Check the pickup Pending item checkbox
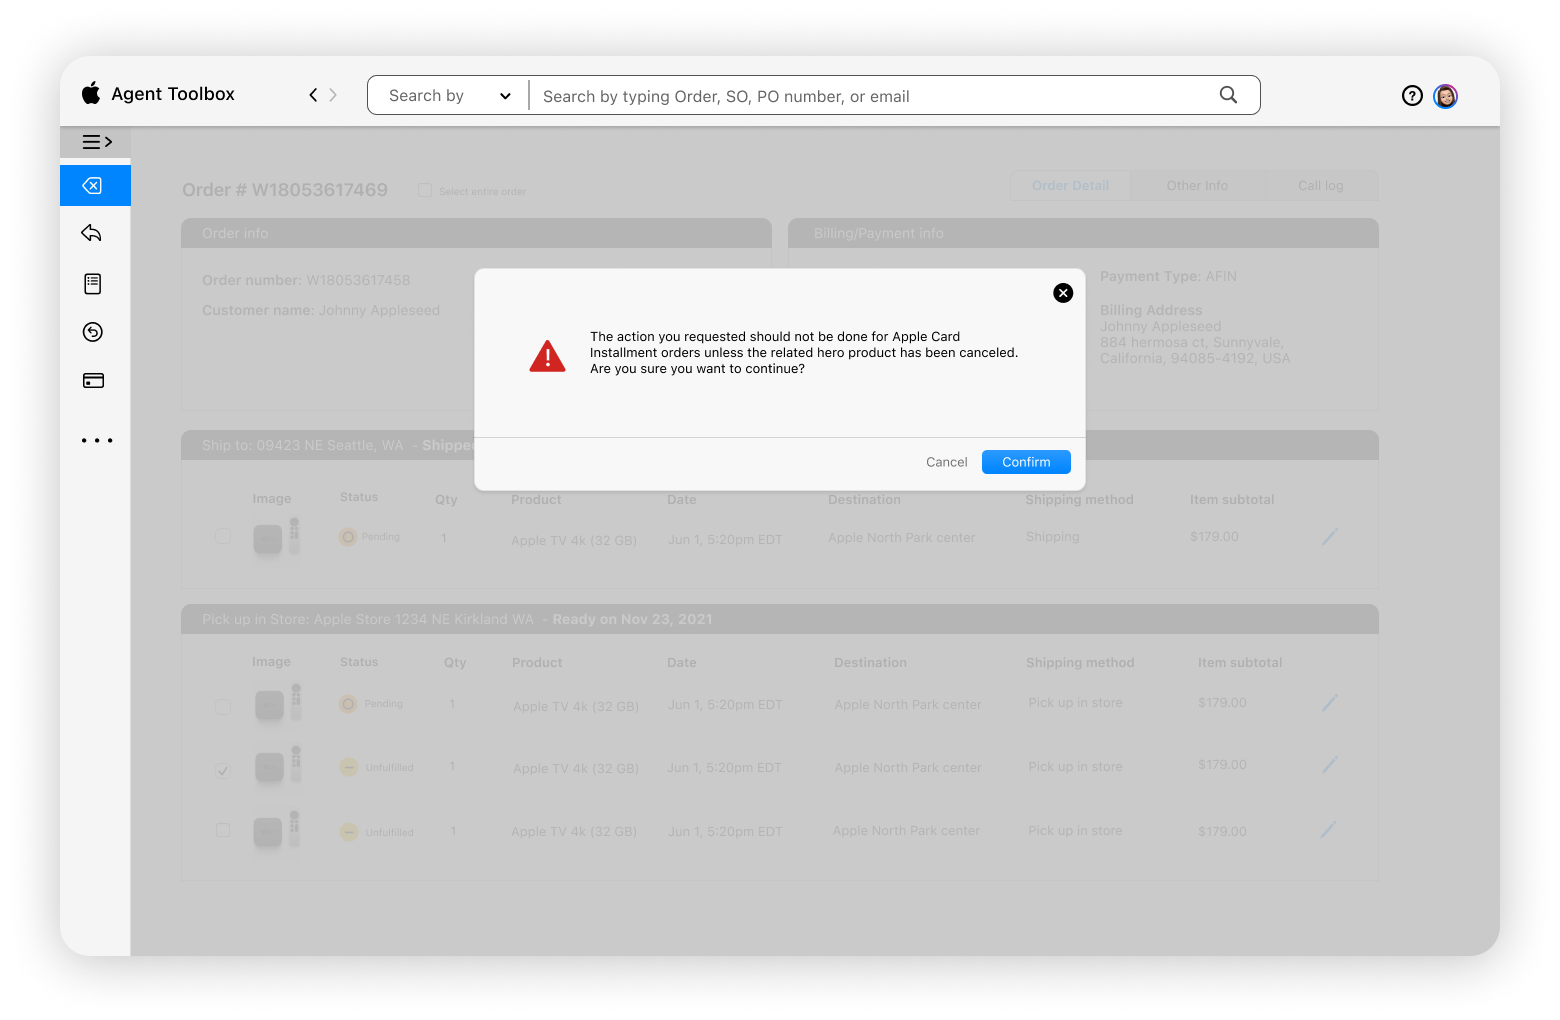 coord(223,707)
